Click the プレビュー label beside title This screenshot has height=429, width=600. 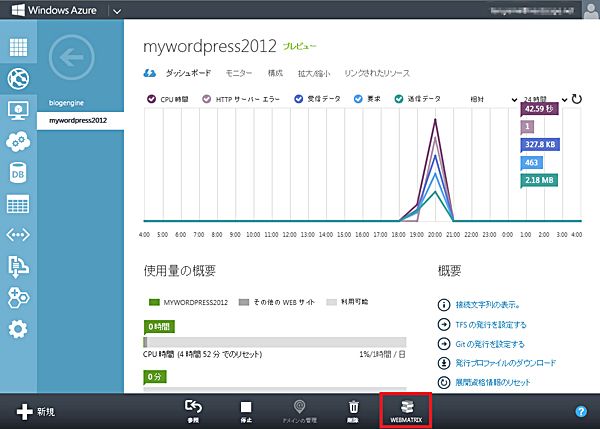click(299, 46)
